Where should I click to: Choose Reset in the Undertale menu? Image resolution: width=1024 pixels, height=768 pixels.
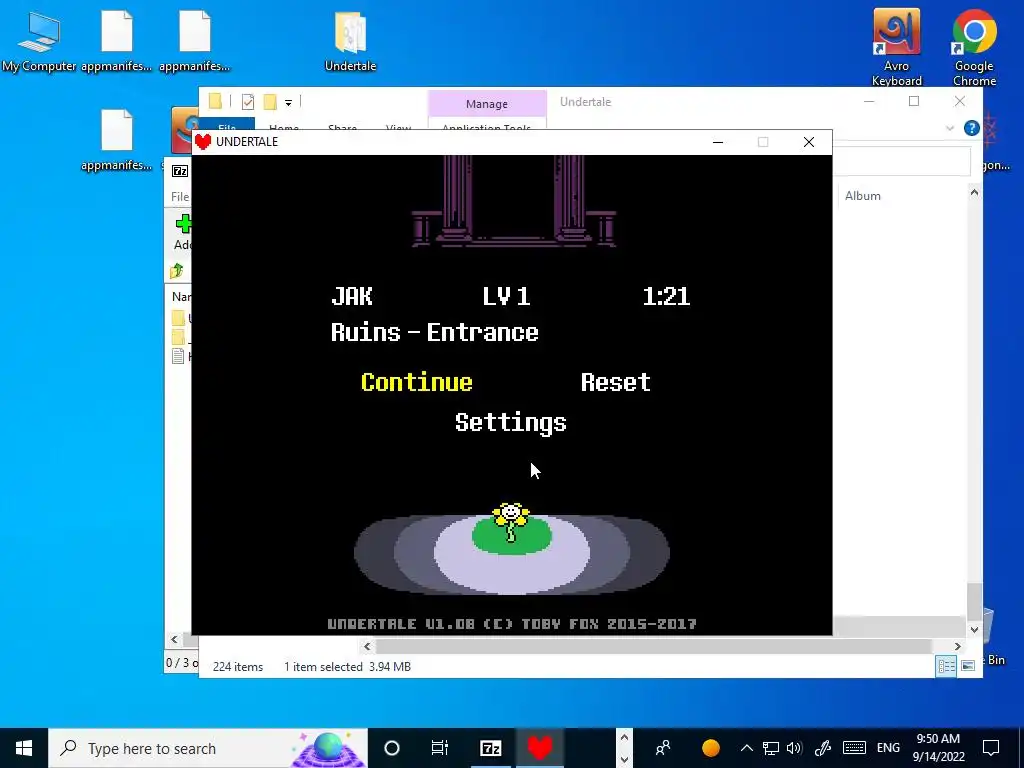tap(615, 382)
